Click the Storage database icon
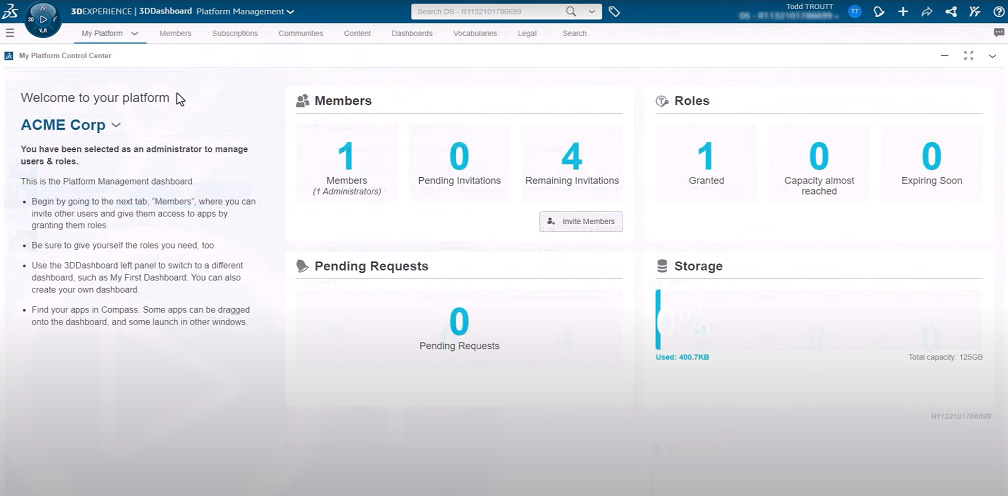 (662, 266)
